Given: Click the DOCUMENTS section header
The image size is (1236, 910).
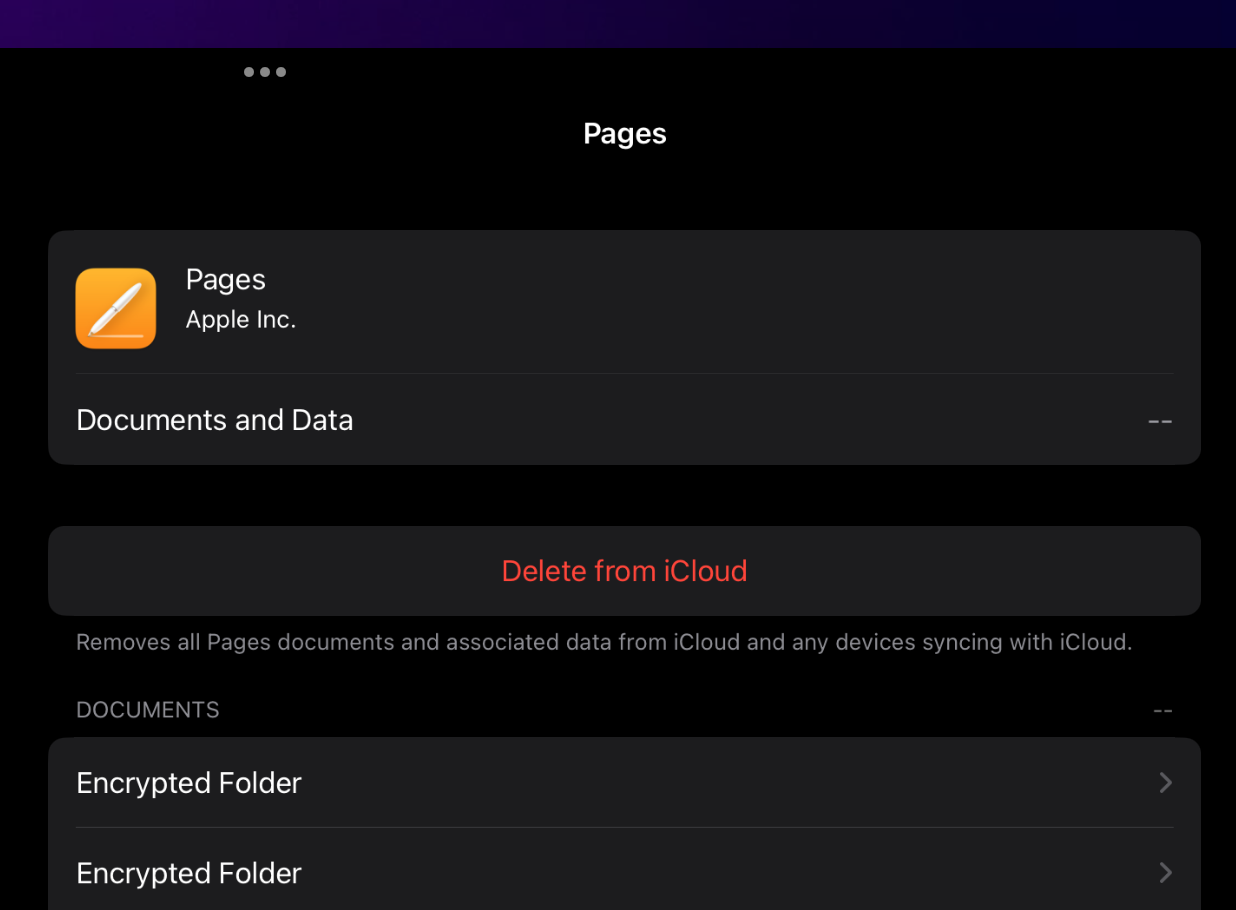Looking at the screenshot, I should 148,710.
